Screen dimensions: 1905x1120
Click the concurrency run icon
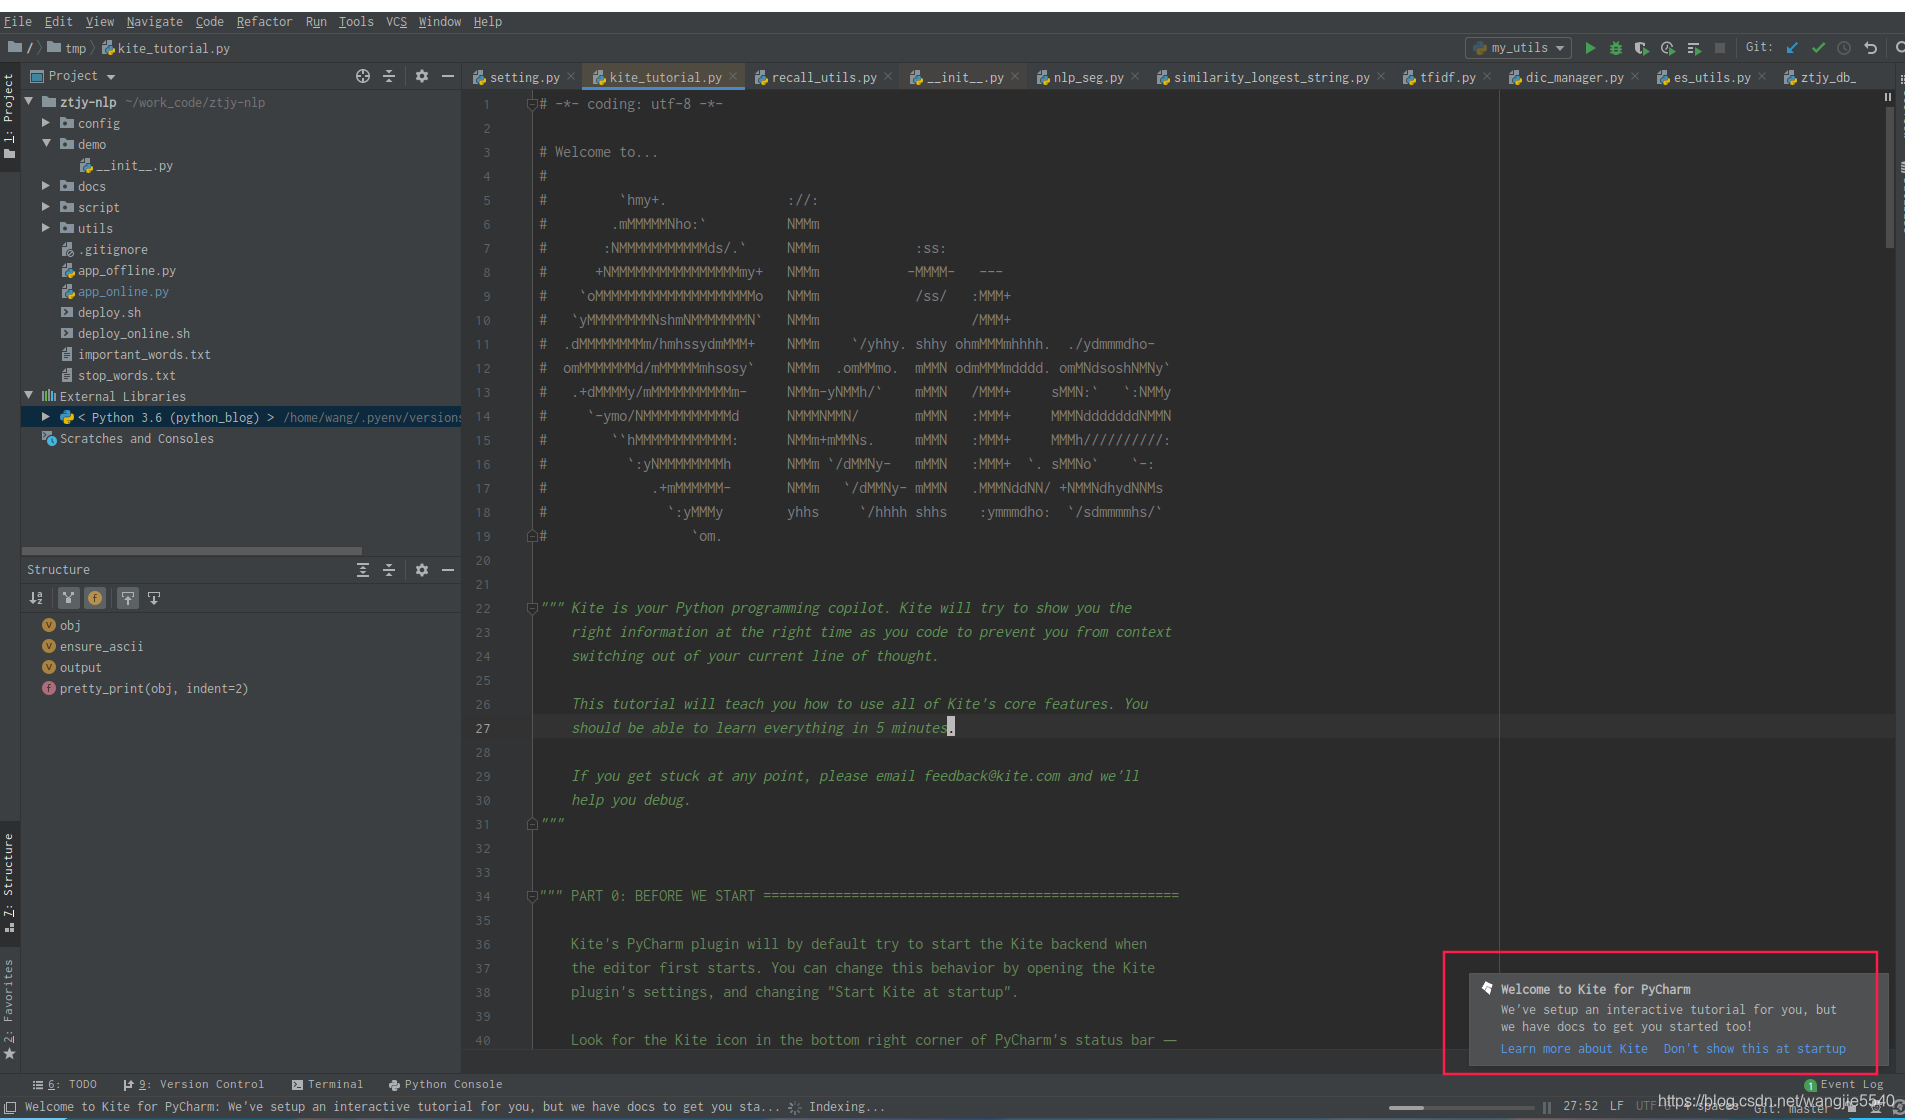(1694, 48)
